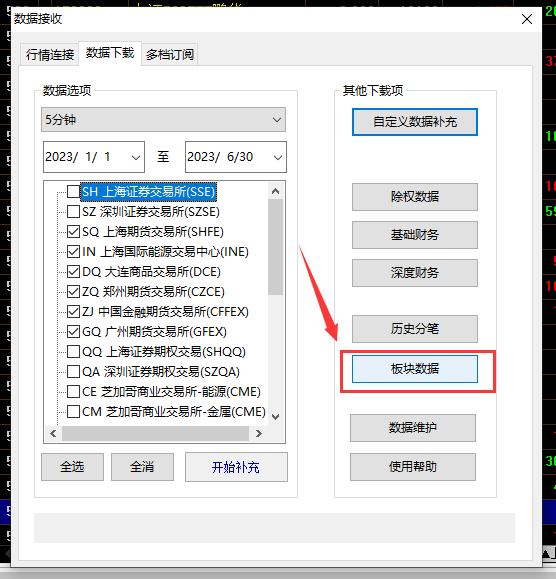Open the 5分钟 period dropdown
The image size is (556, 579).
pos(163,120)
